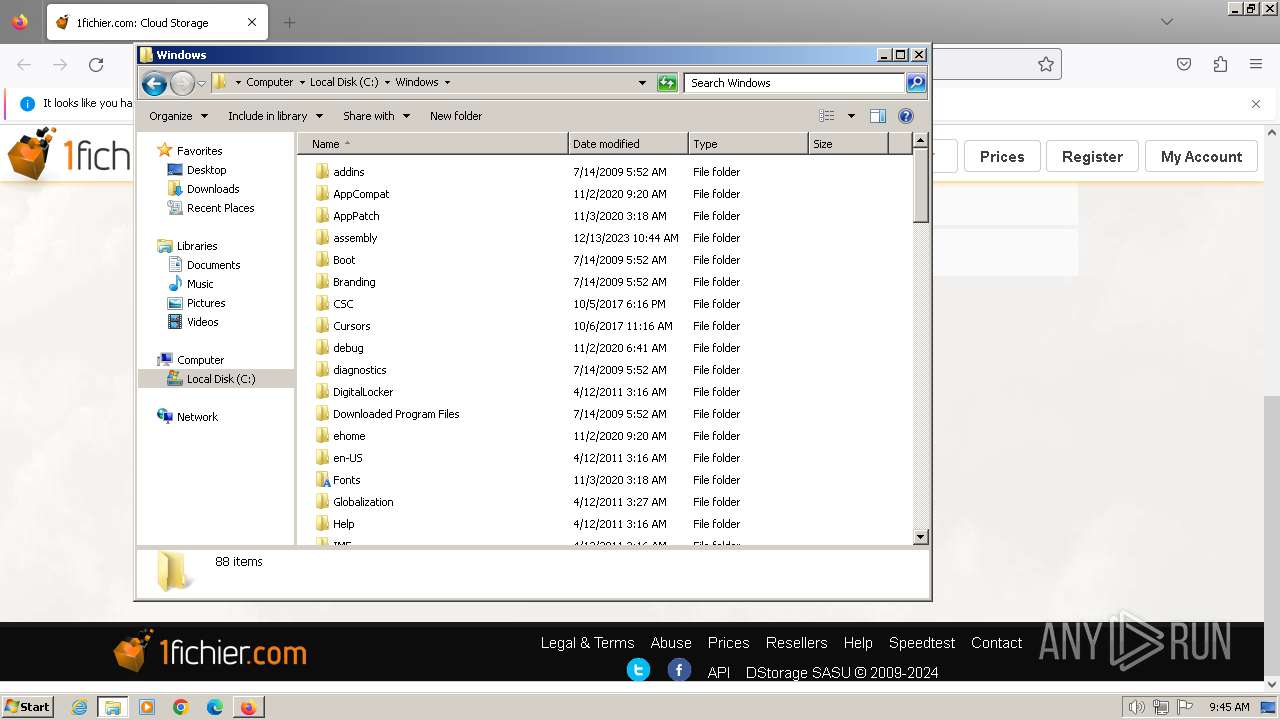Sort by Size column header
This screenshot has width=1280, height=720.
pos(848,144)
